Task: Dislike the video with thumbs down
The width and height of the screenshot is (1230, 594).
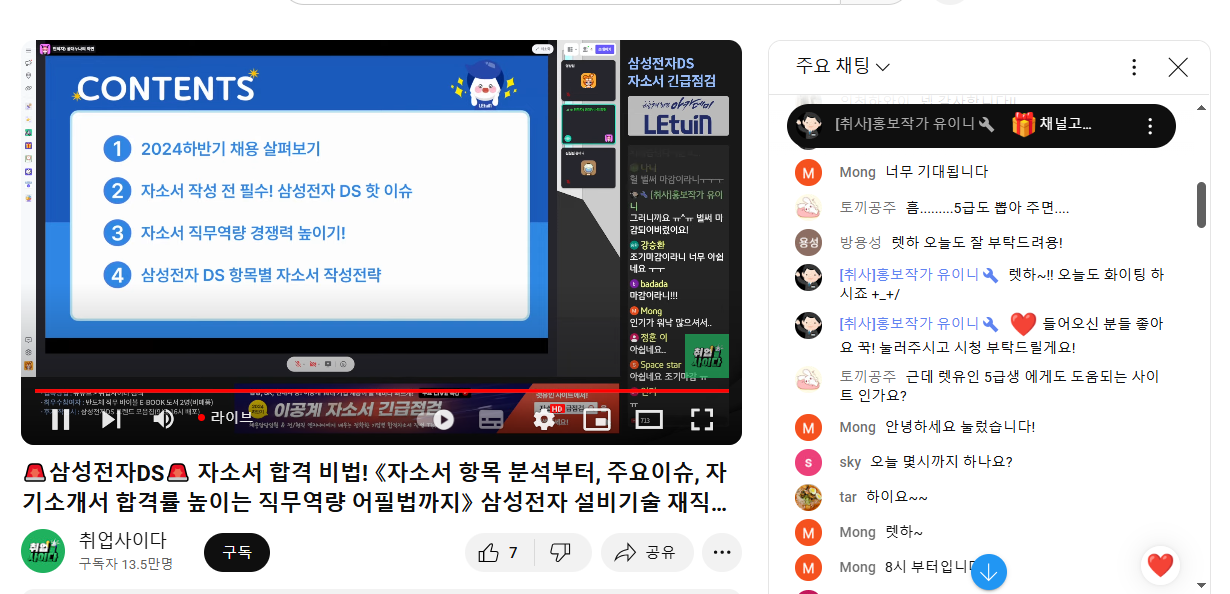Action: (x=561, y=553)
